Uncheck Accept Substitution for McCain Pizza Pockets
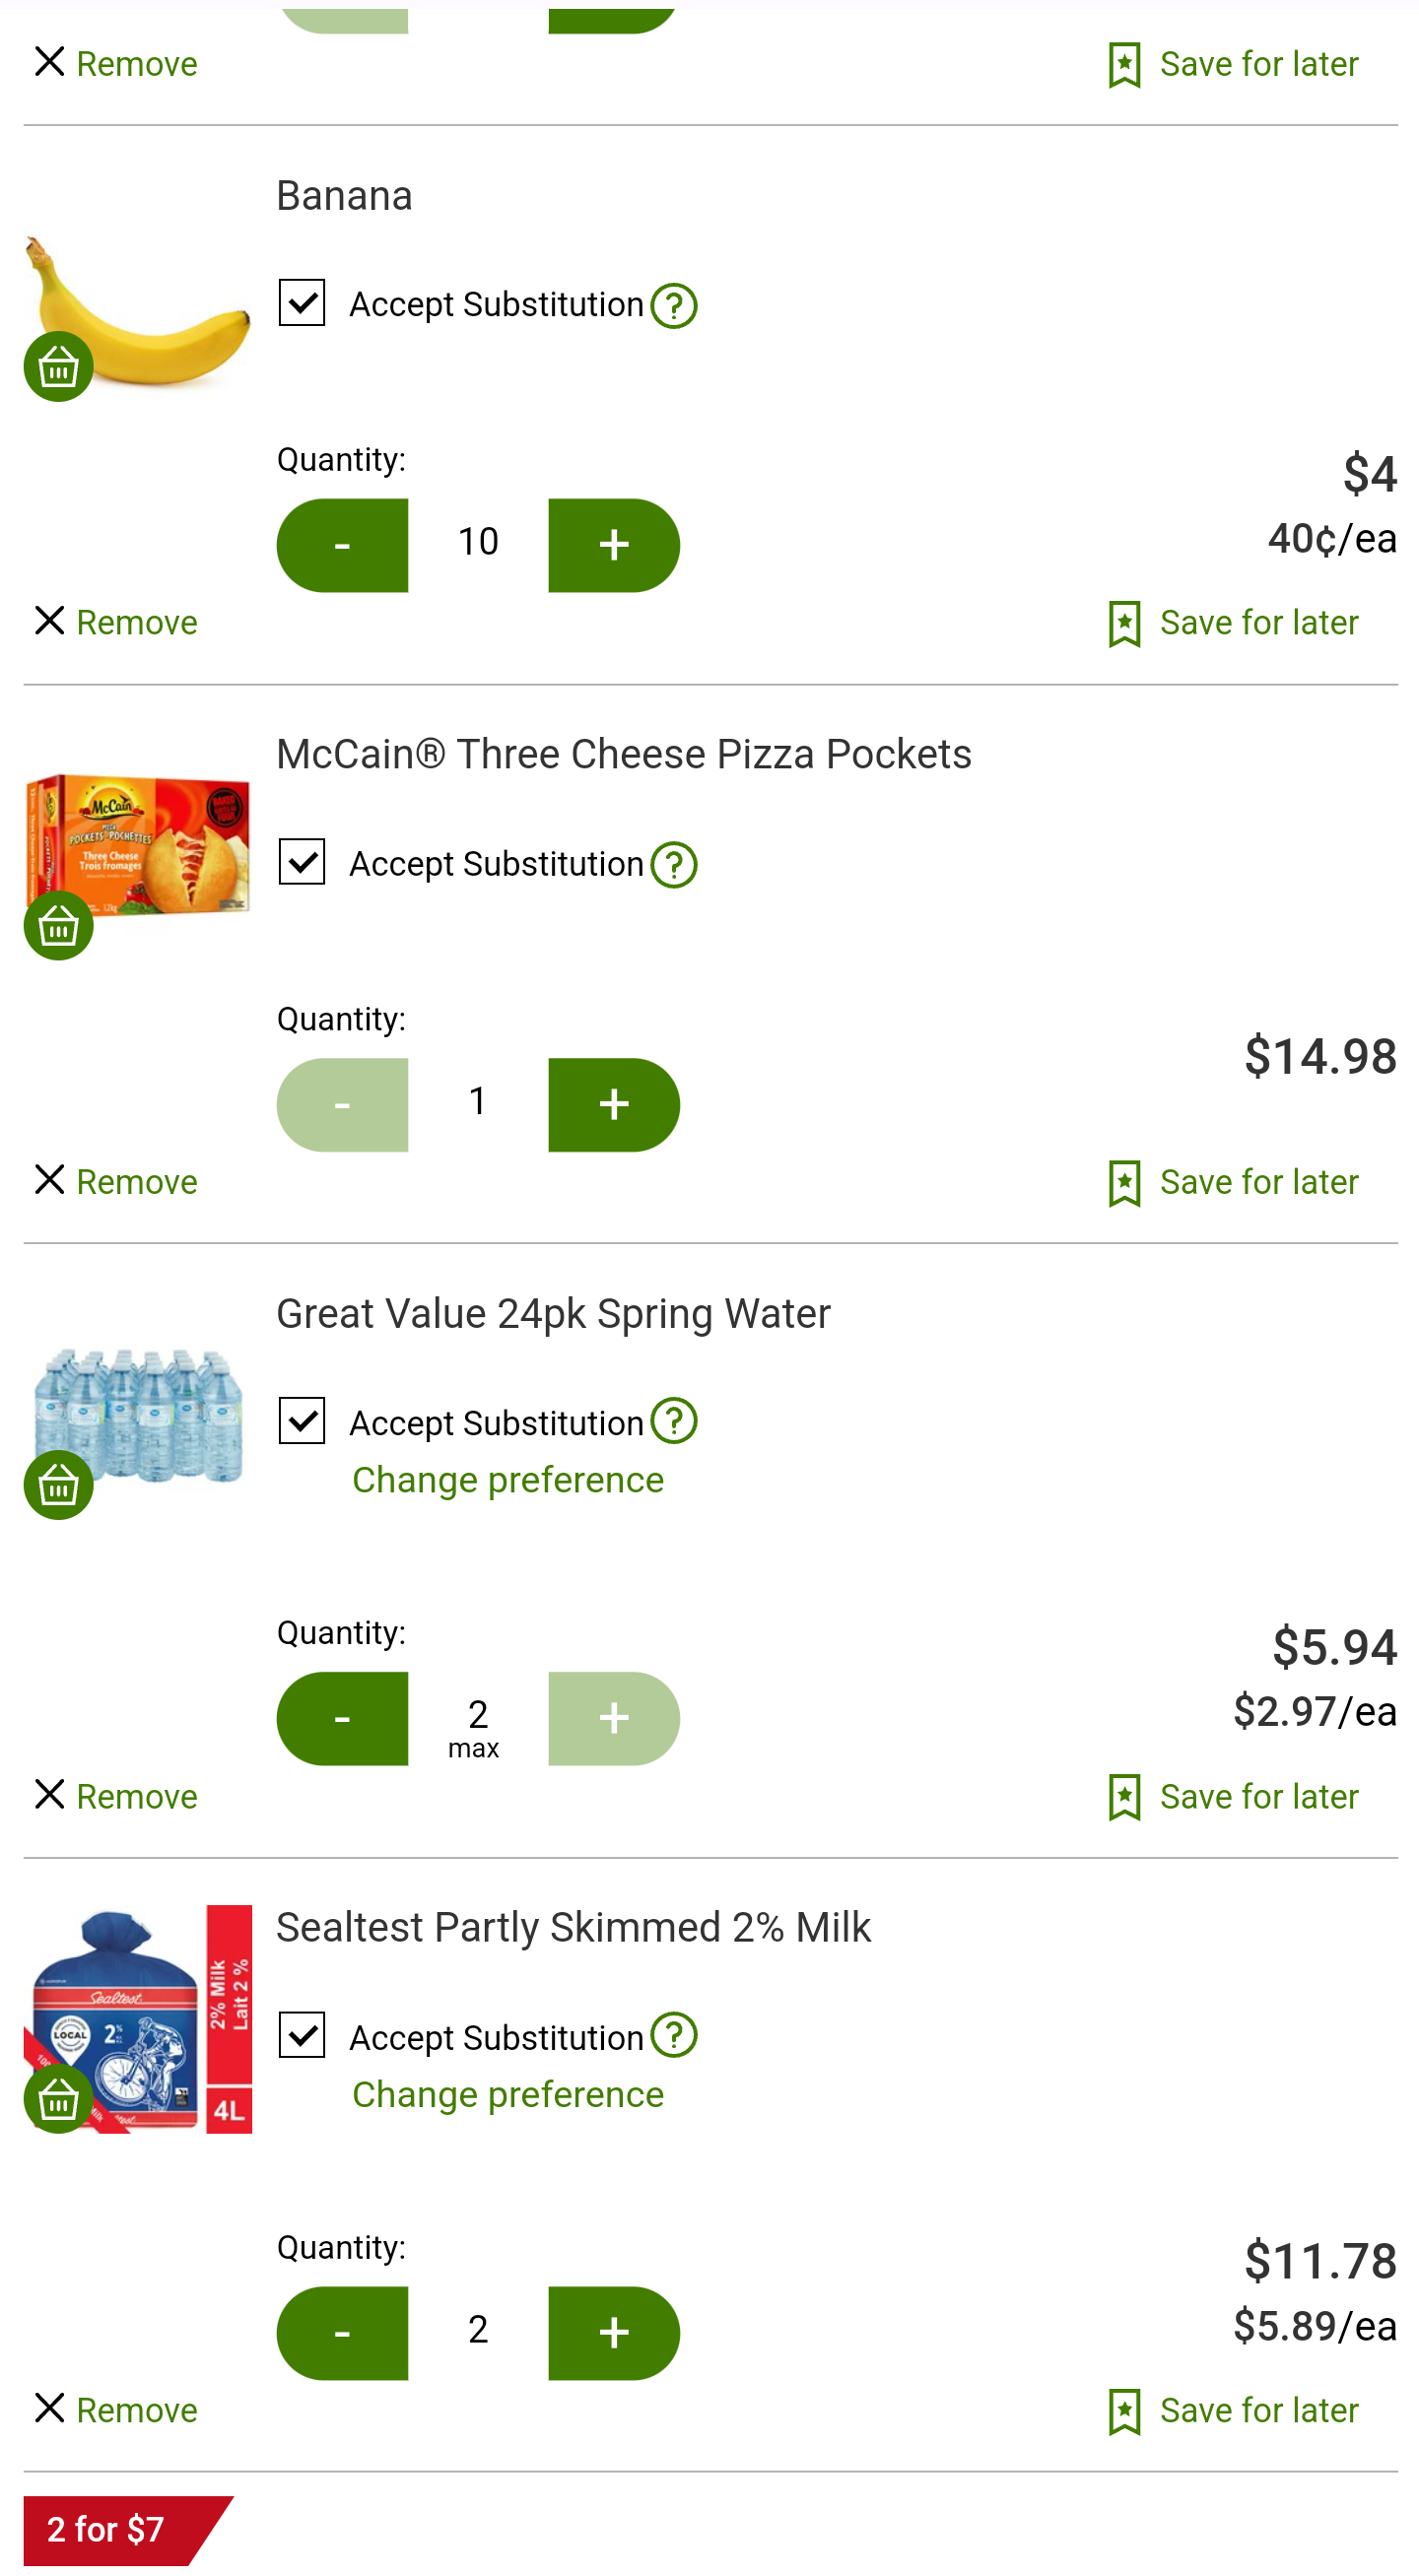The height and width of the screenshot is (2576, 1419). pyautogui.click(x=302, y=862)
